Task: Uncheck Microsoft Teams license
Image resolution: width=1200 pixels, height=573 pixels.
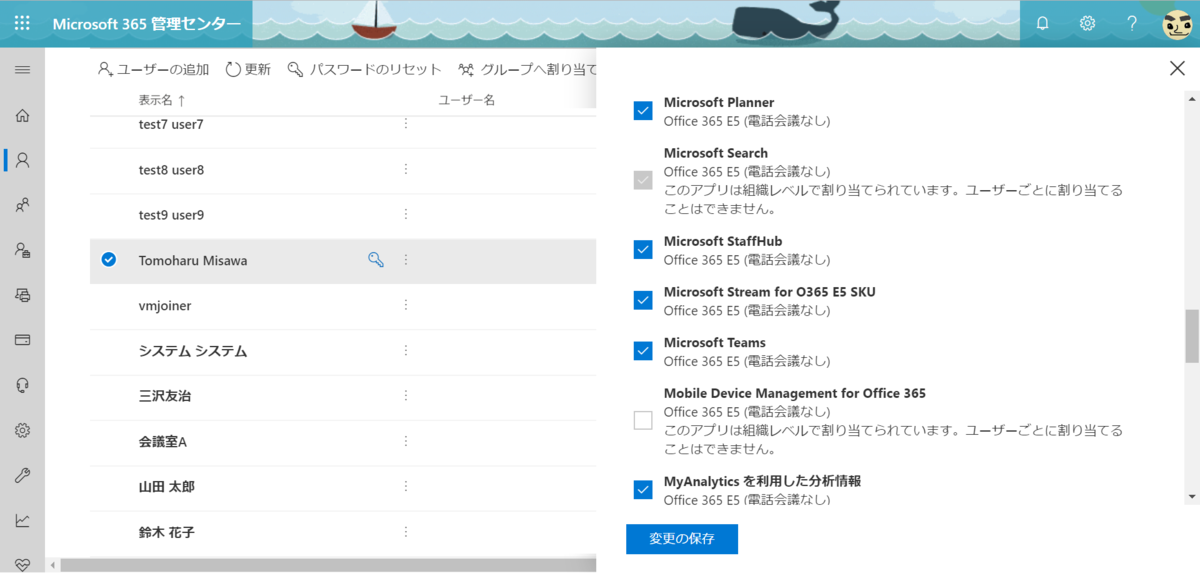Action: click(643, 351)
